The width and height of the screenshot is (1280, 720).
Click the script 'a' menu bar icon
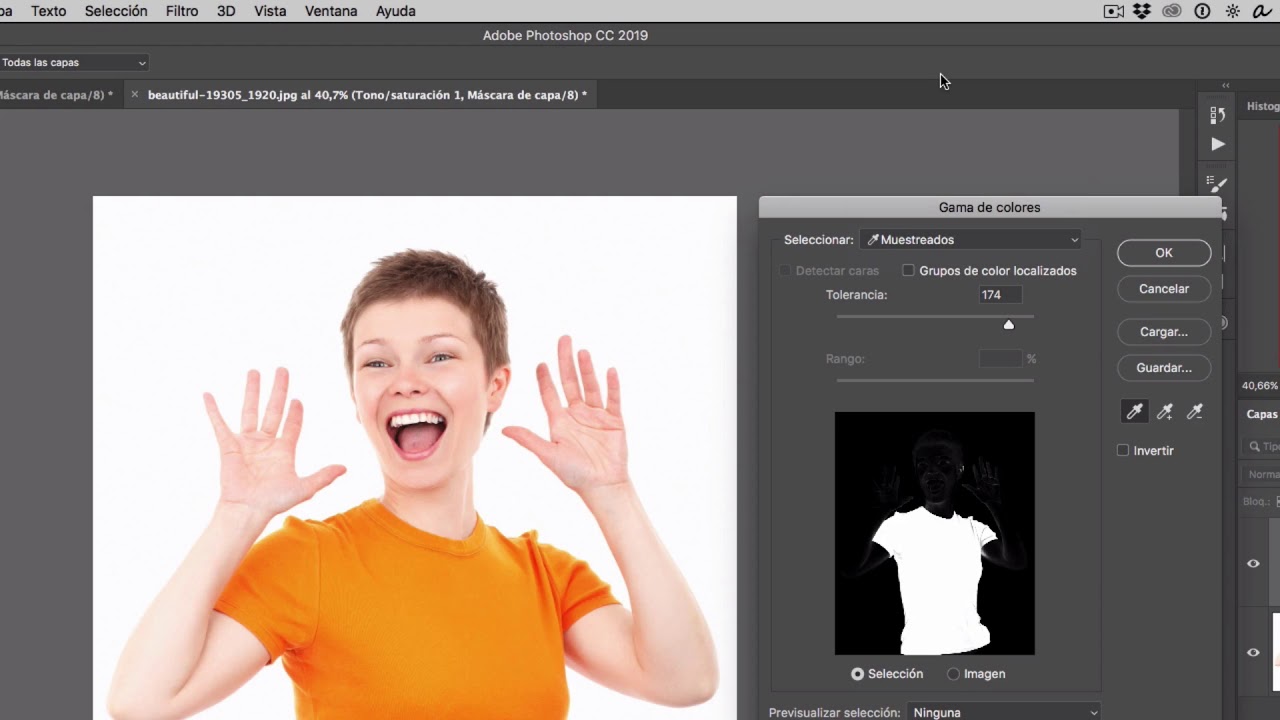coord(1263,11)
